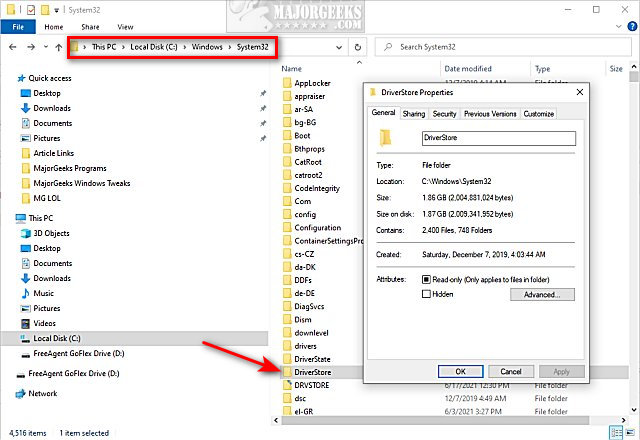Click the appraiser folder icon
Image resolution: width=640 pixels, height=440 pixels.
287,96
